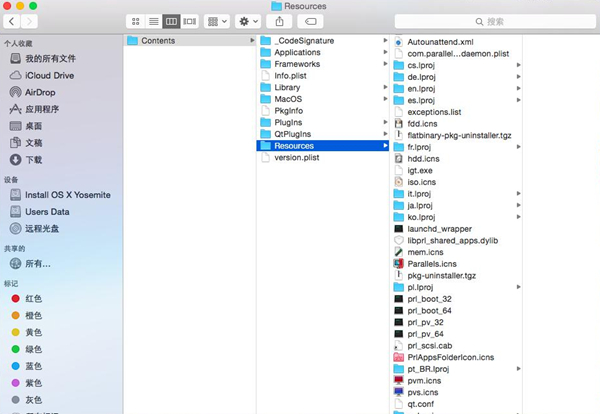Image resolution: width=600 pixels, height=414 pixels.
Task: Select the blue tag in sidebar
Action: pos(33,365)
